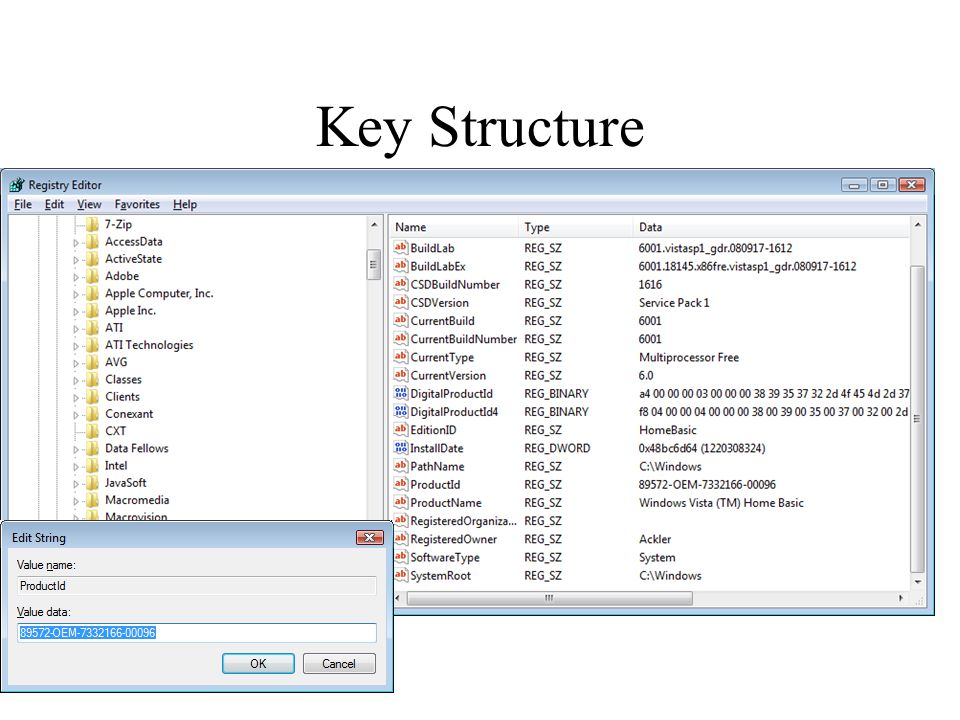Screen dimensions: 960x720
Task: Expand the ATI Technologies key
Action: [76, 346]
